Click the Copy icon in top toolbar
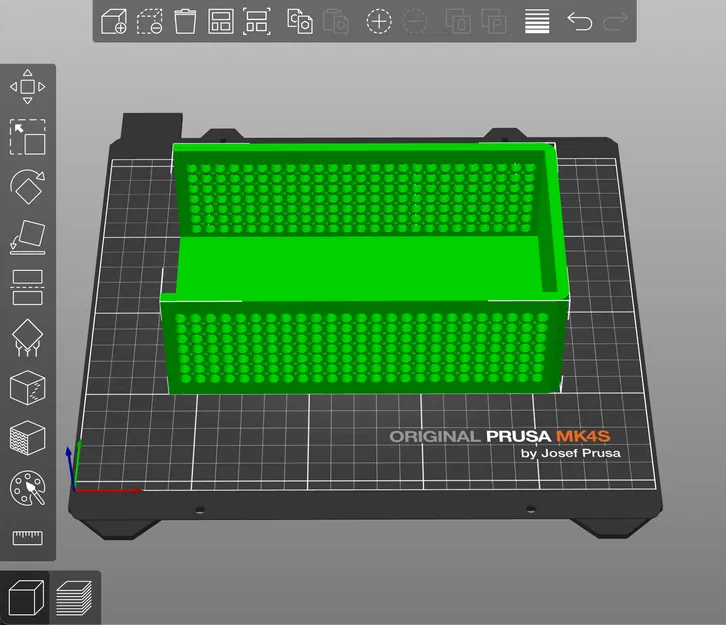The image size is (726, 625). pos(300,21)
